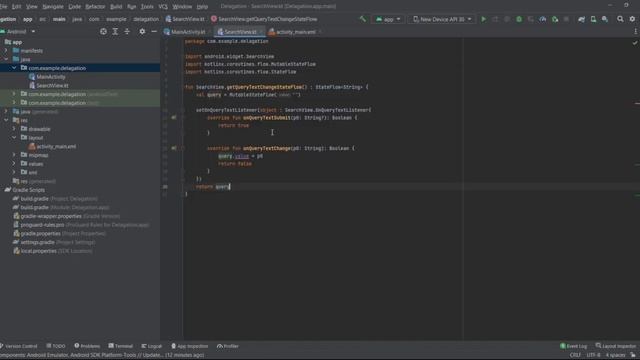This screenshot has height=360, width=640.
Task: Switch to the activity_main.xml editor tab
Action: 295,31
